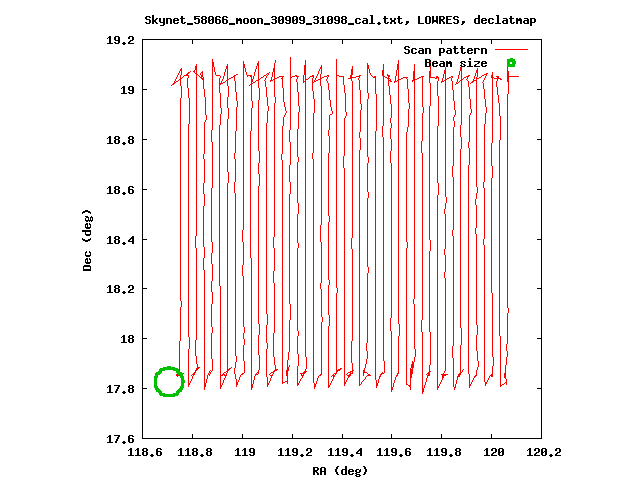Click the small green beam size legend marker
The width and height of the screenshot is (640, 480).
point(511,63)
